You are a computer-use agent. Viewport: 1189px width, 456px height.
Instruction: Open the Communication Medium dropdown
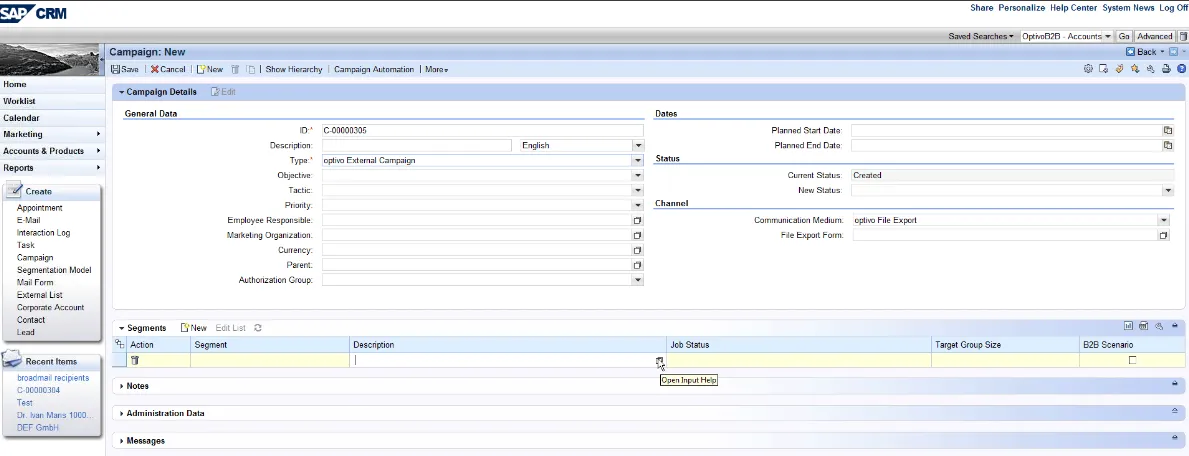tap(1163, 220)
